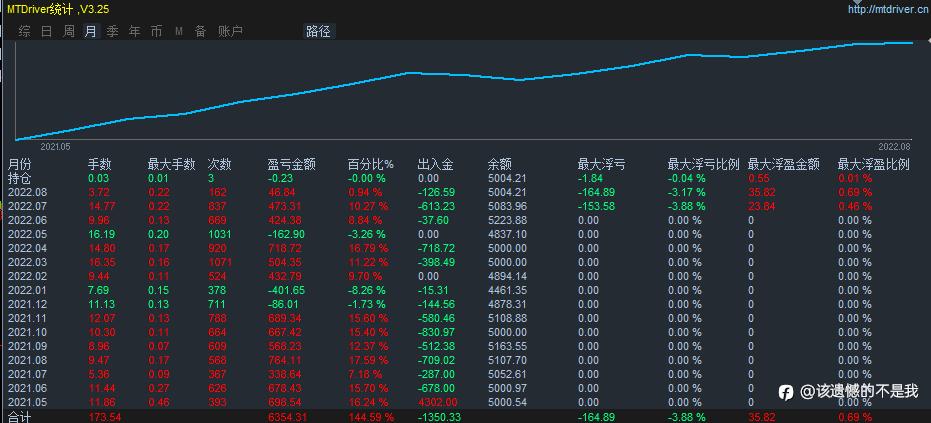Open the 年 yearly tab
931x423 pixels.
pyautogui.click(x=135, y=31)
